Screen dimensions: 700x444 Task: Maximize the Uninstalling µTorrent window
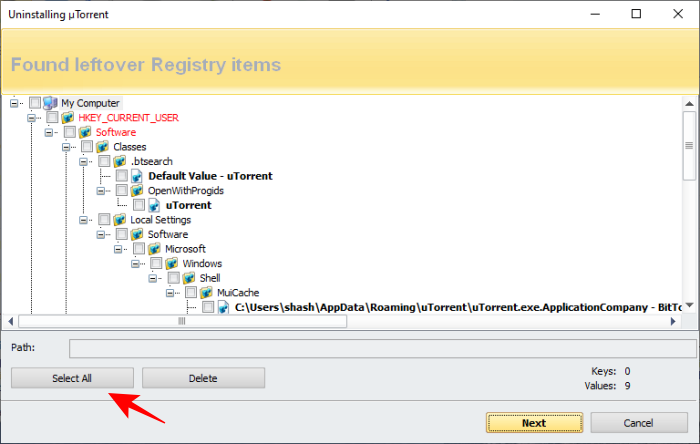pyautogui.click(x=636, y=14)
